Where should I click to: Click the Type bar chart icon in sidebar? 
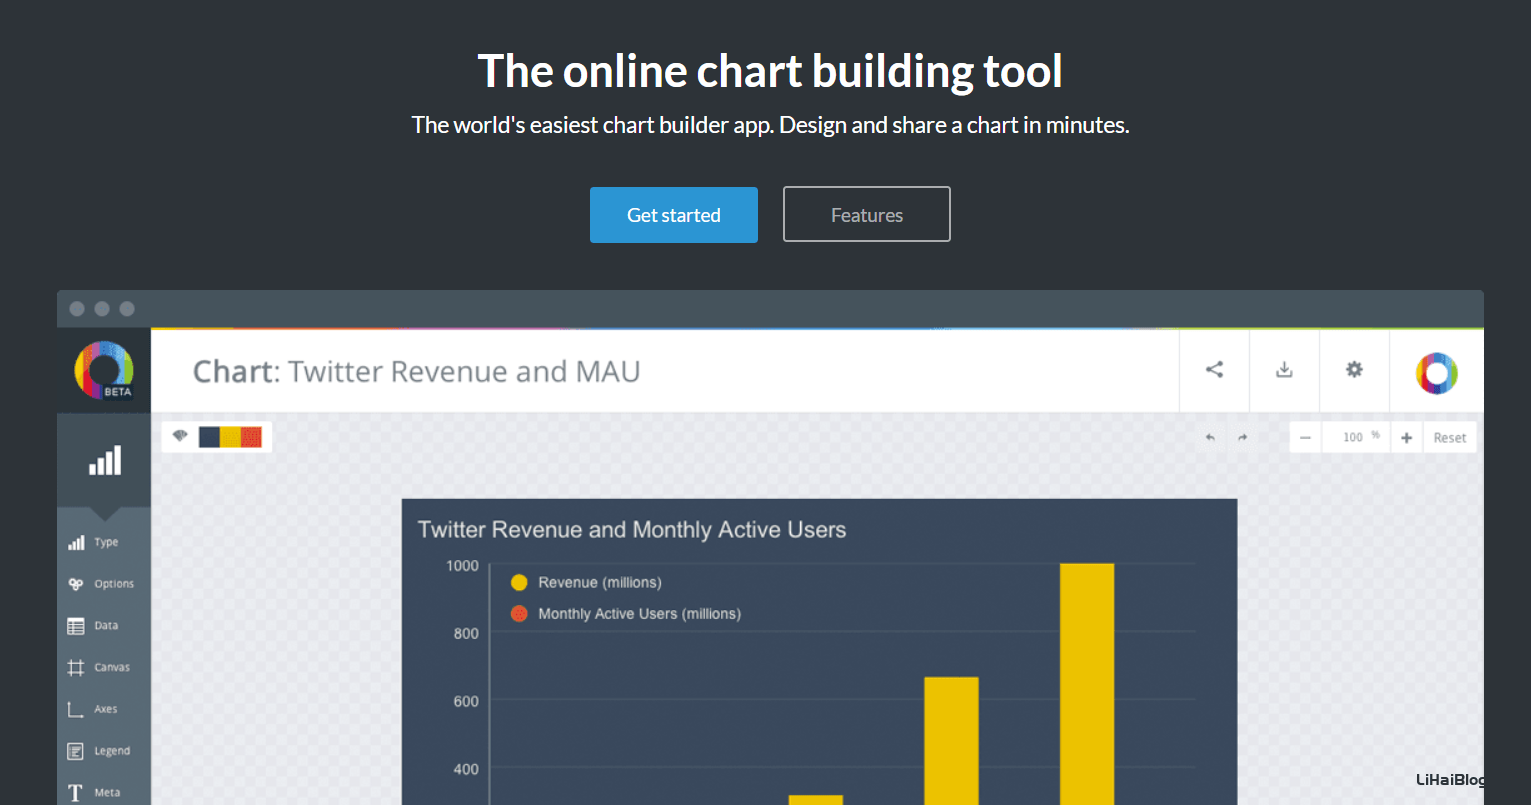click(x=76, y=543)
